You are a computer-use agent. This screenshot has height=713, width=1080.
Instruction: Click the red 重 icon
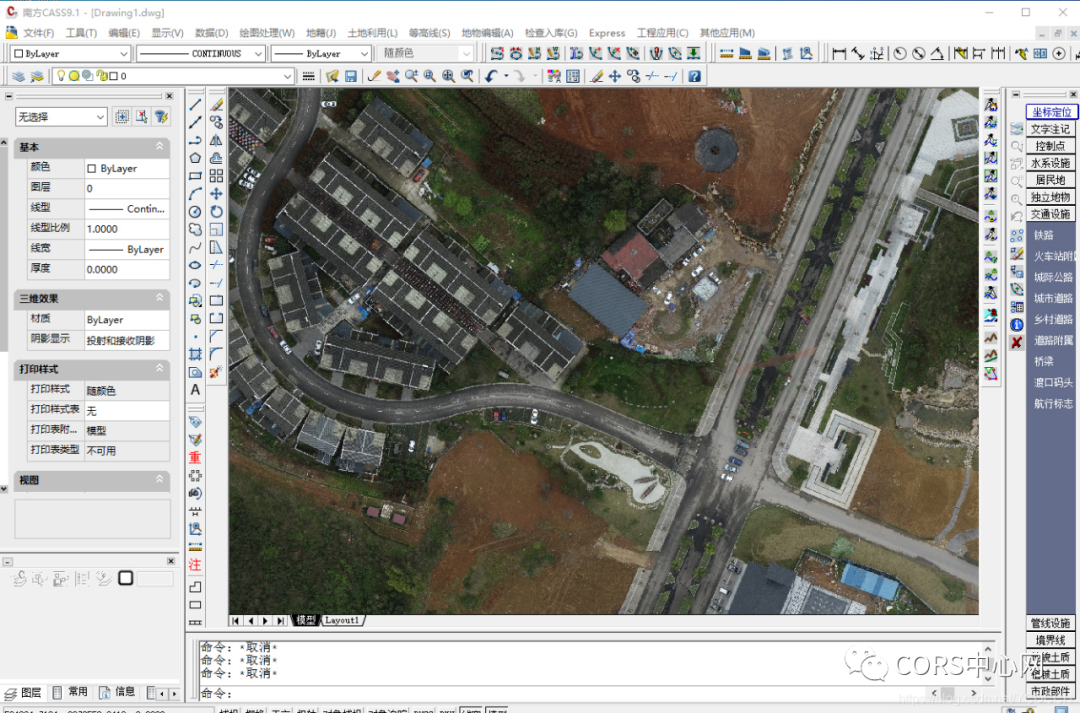click(196, 457)
